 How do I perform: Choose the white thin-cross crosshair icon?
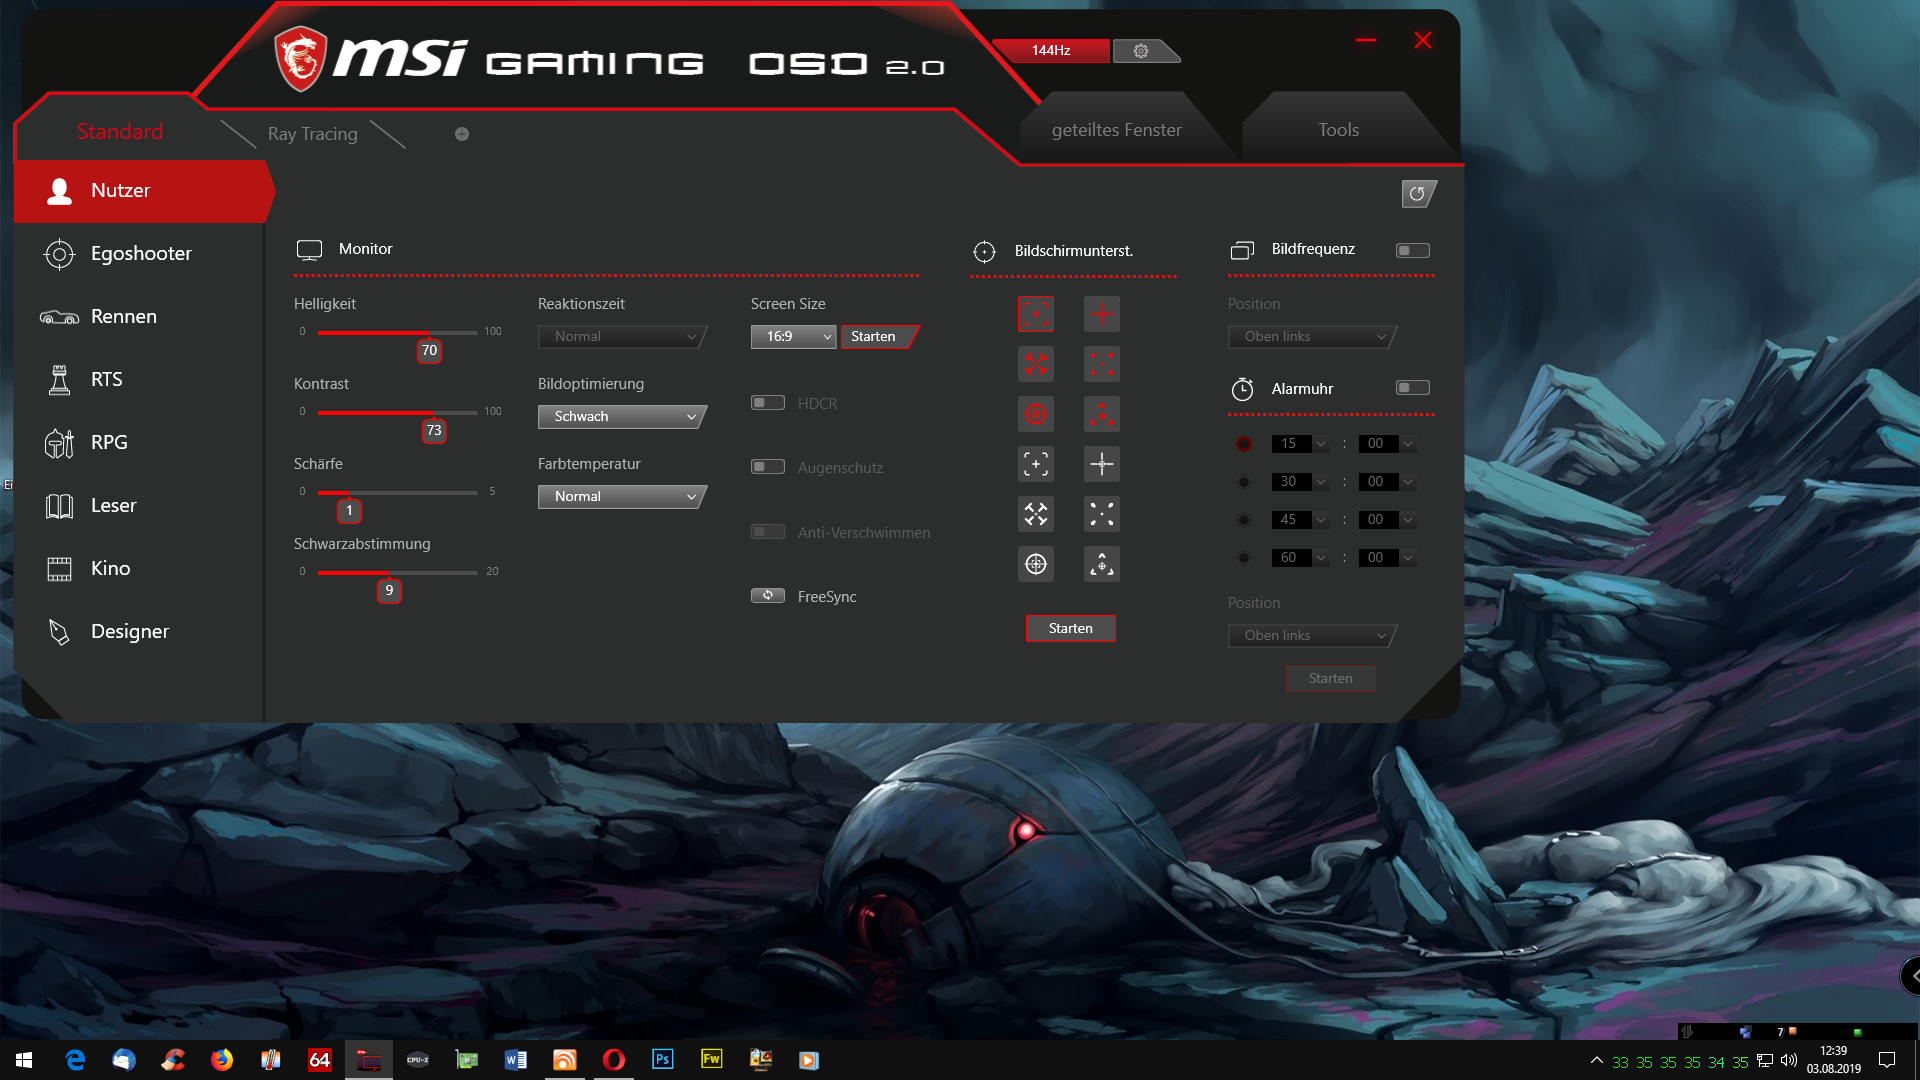[1102, 464]
